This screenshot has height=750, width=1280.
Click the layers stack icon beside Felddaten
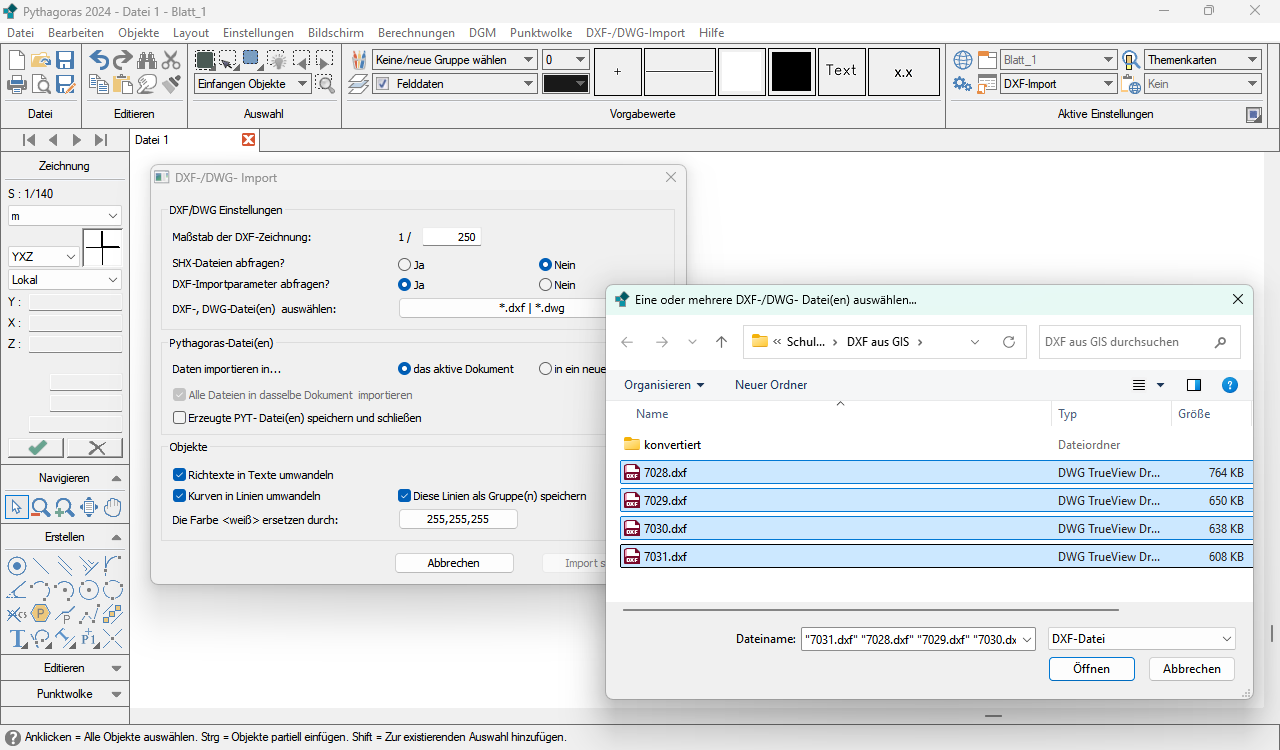[359, 84]
